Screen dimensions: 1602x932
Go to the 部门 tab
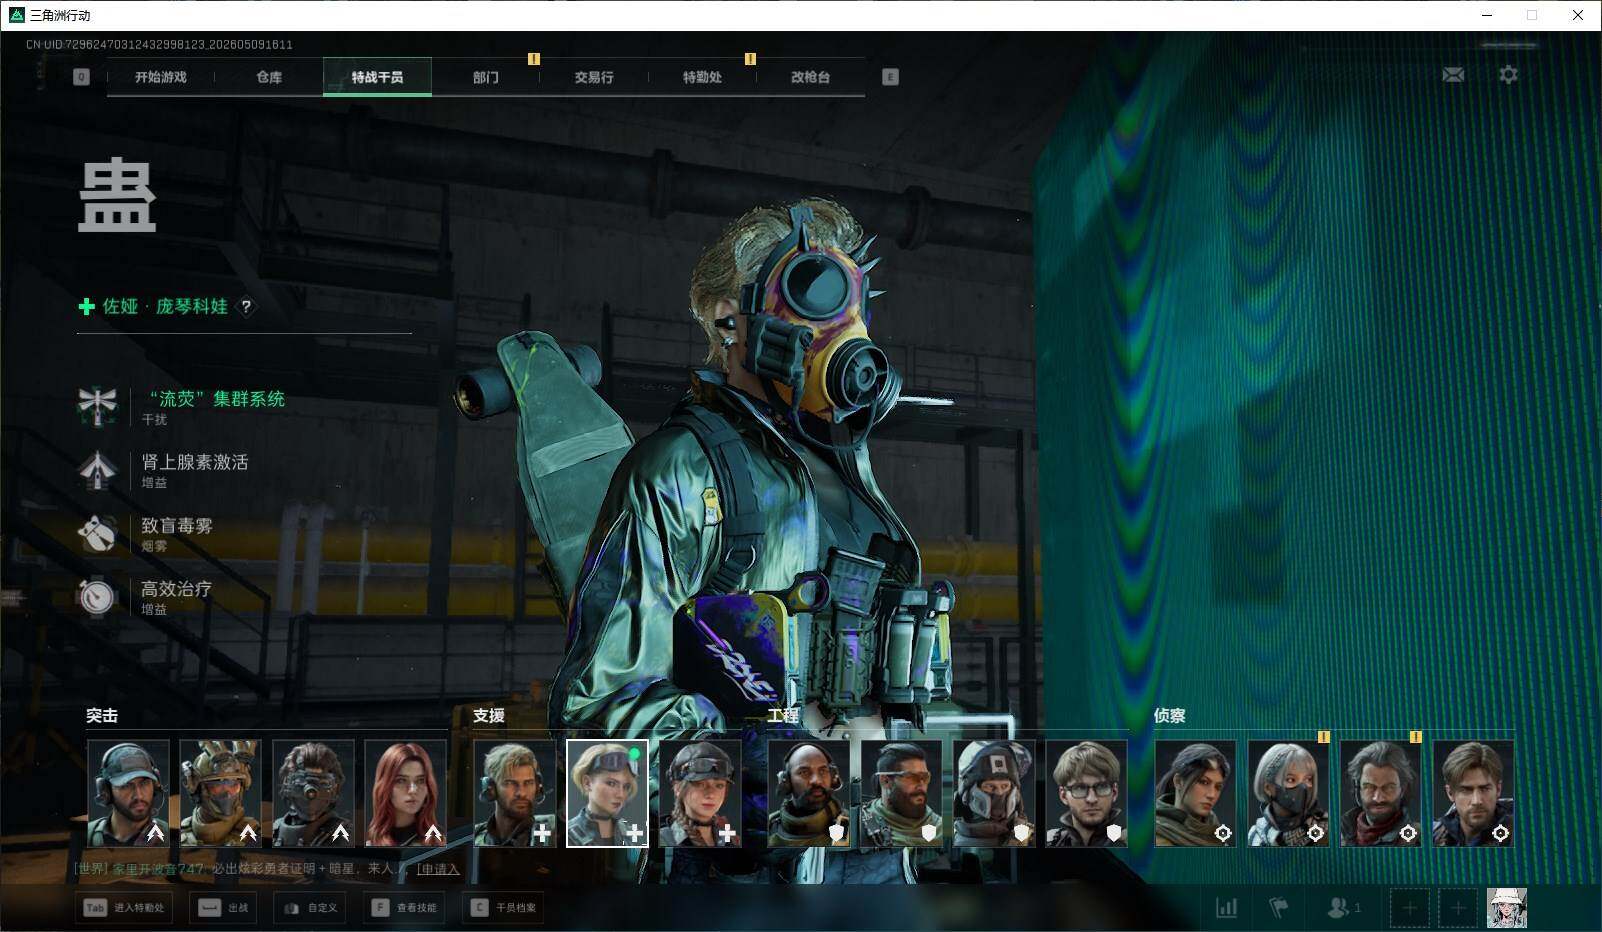click(486, 77)
